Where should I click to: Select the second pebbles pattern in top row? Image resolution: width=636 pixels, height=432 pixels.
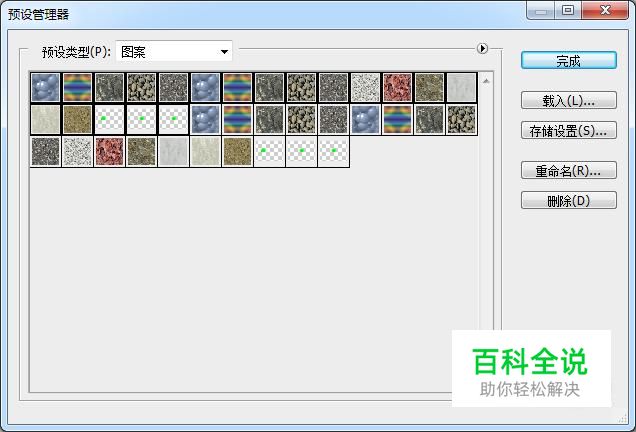302,87
